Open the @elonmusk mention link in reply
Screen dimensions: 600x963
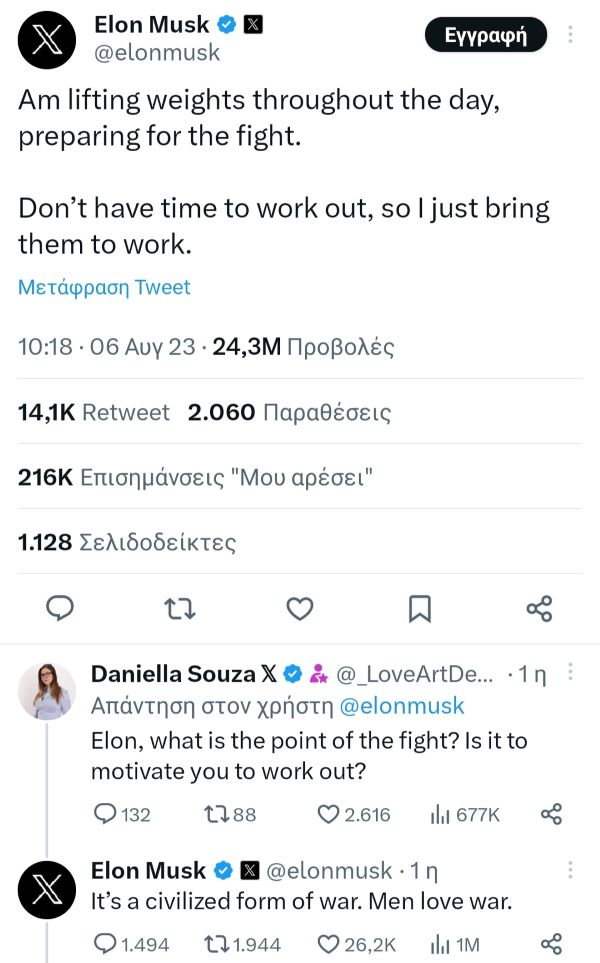[x=402, y=706]
